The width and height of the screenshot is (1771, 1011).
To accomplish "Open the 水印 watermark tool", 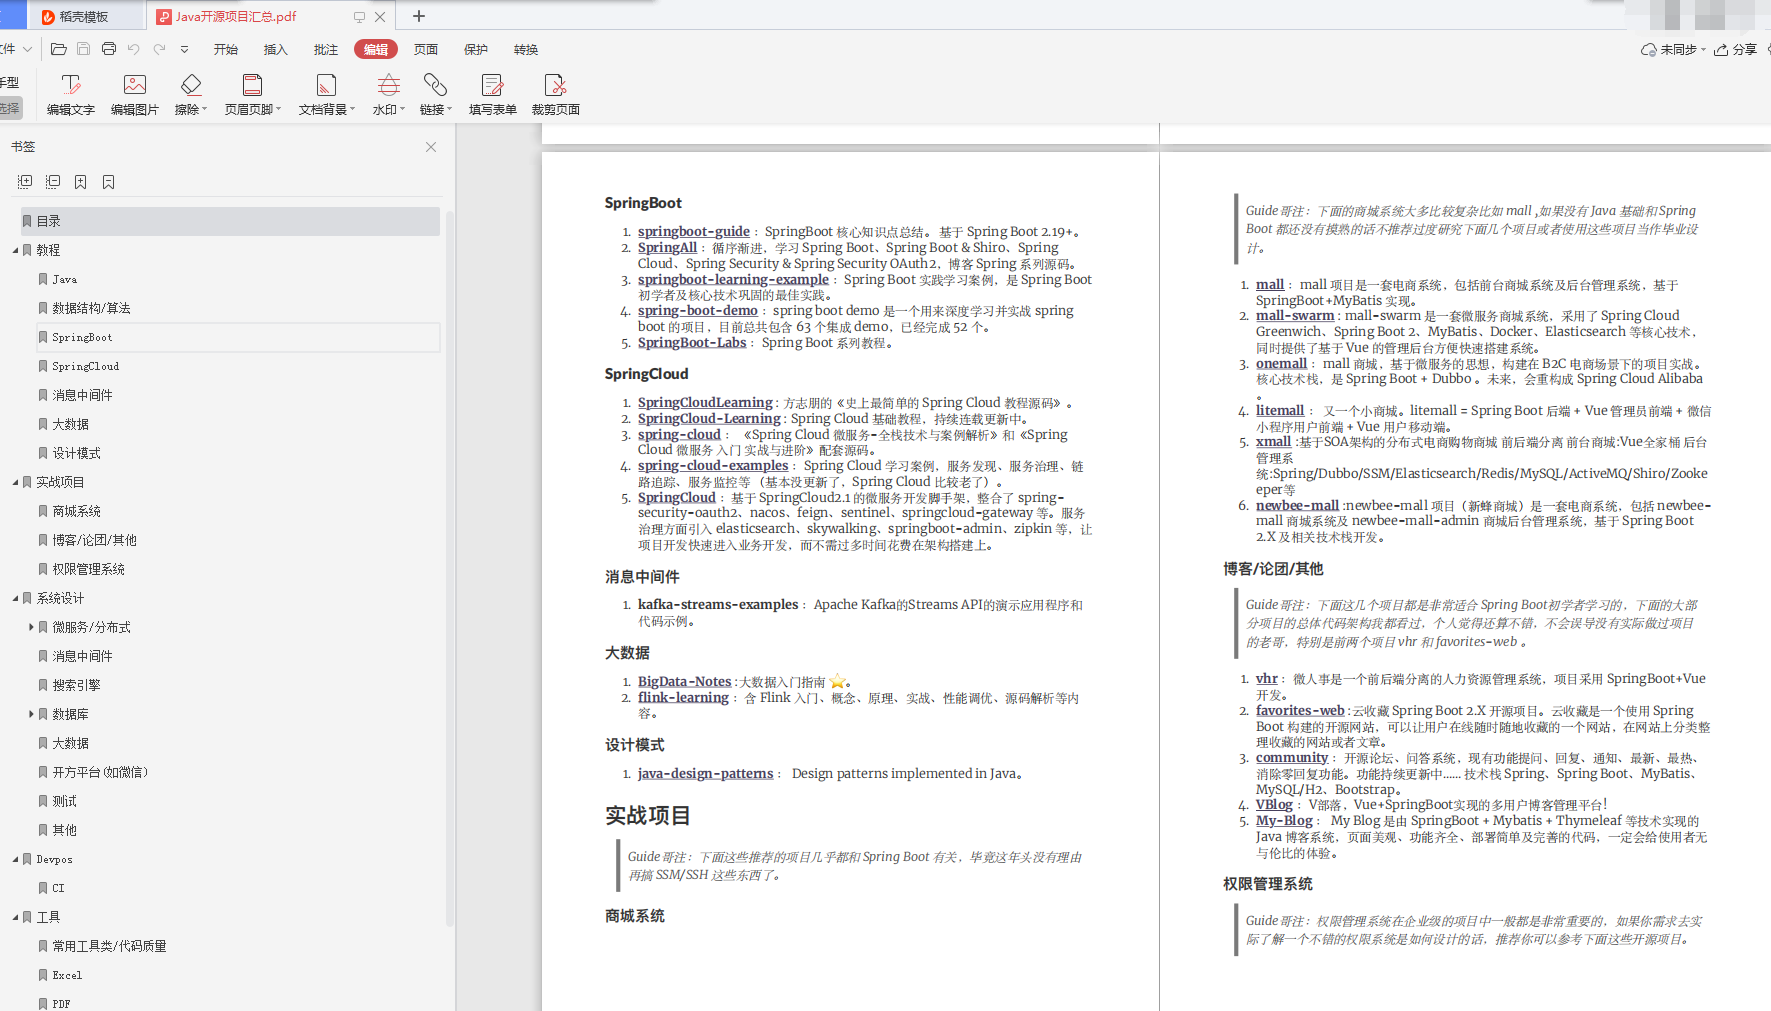I will pos(389,95).
